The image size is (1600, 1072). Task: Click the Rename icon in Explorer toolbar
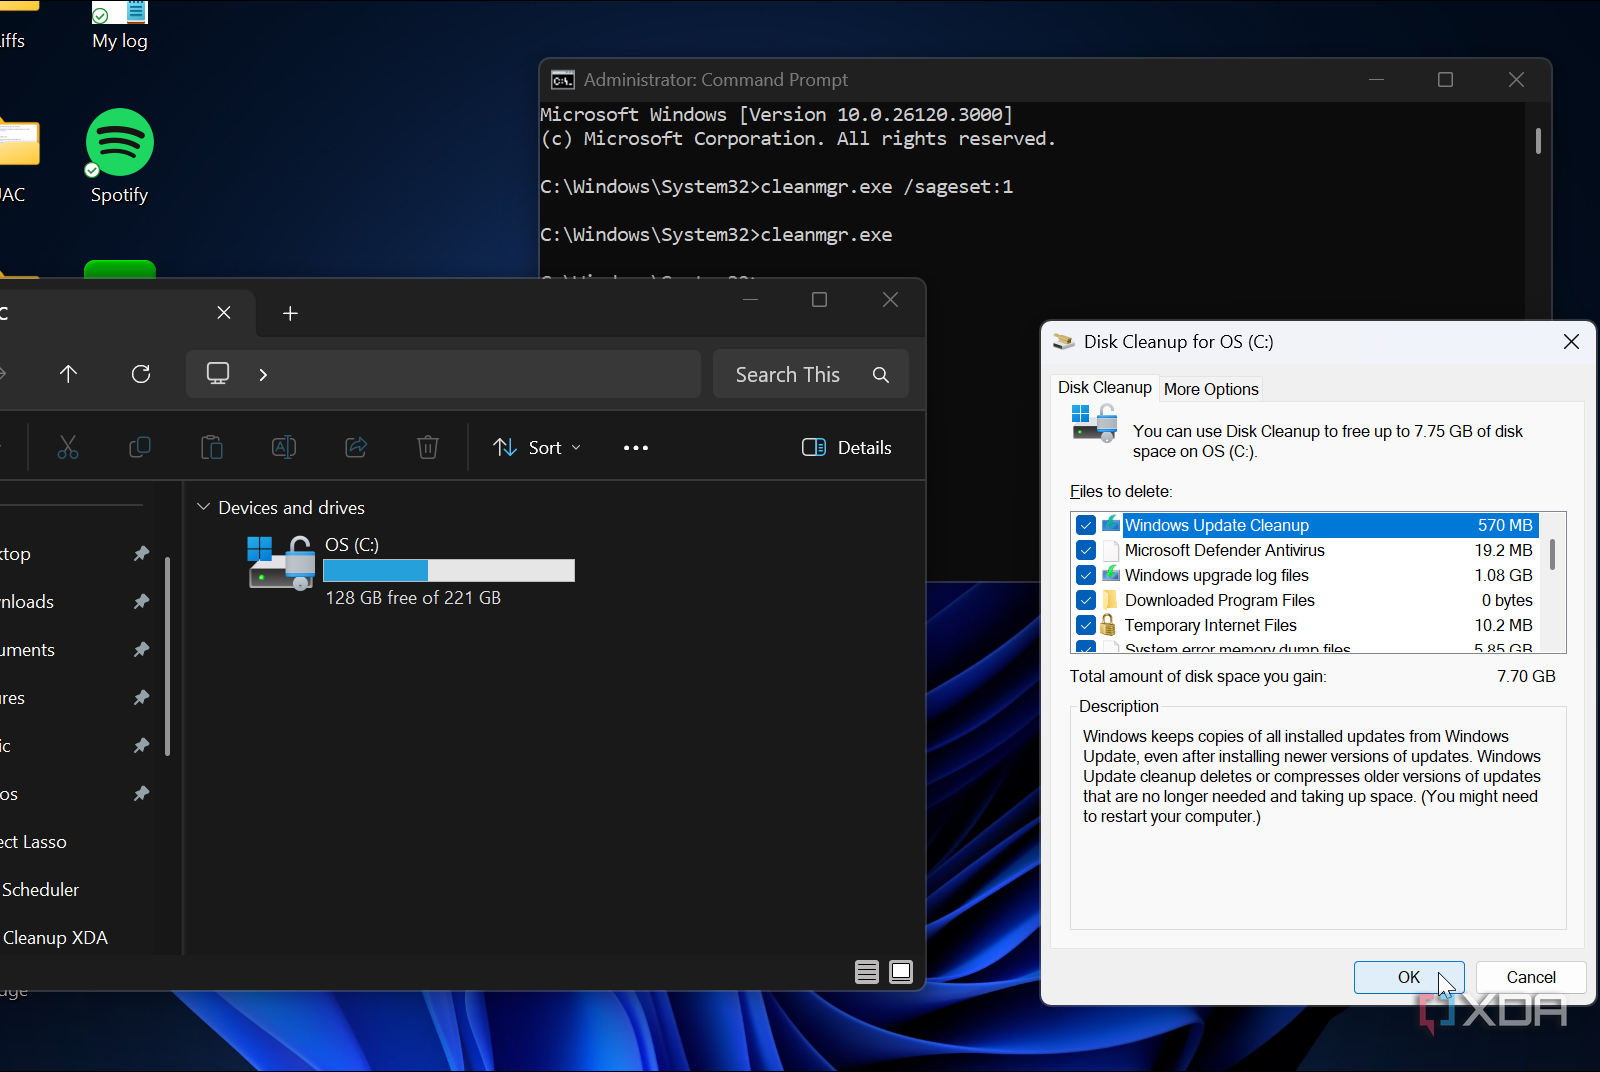pyautogui.click(x=284, y=448)
